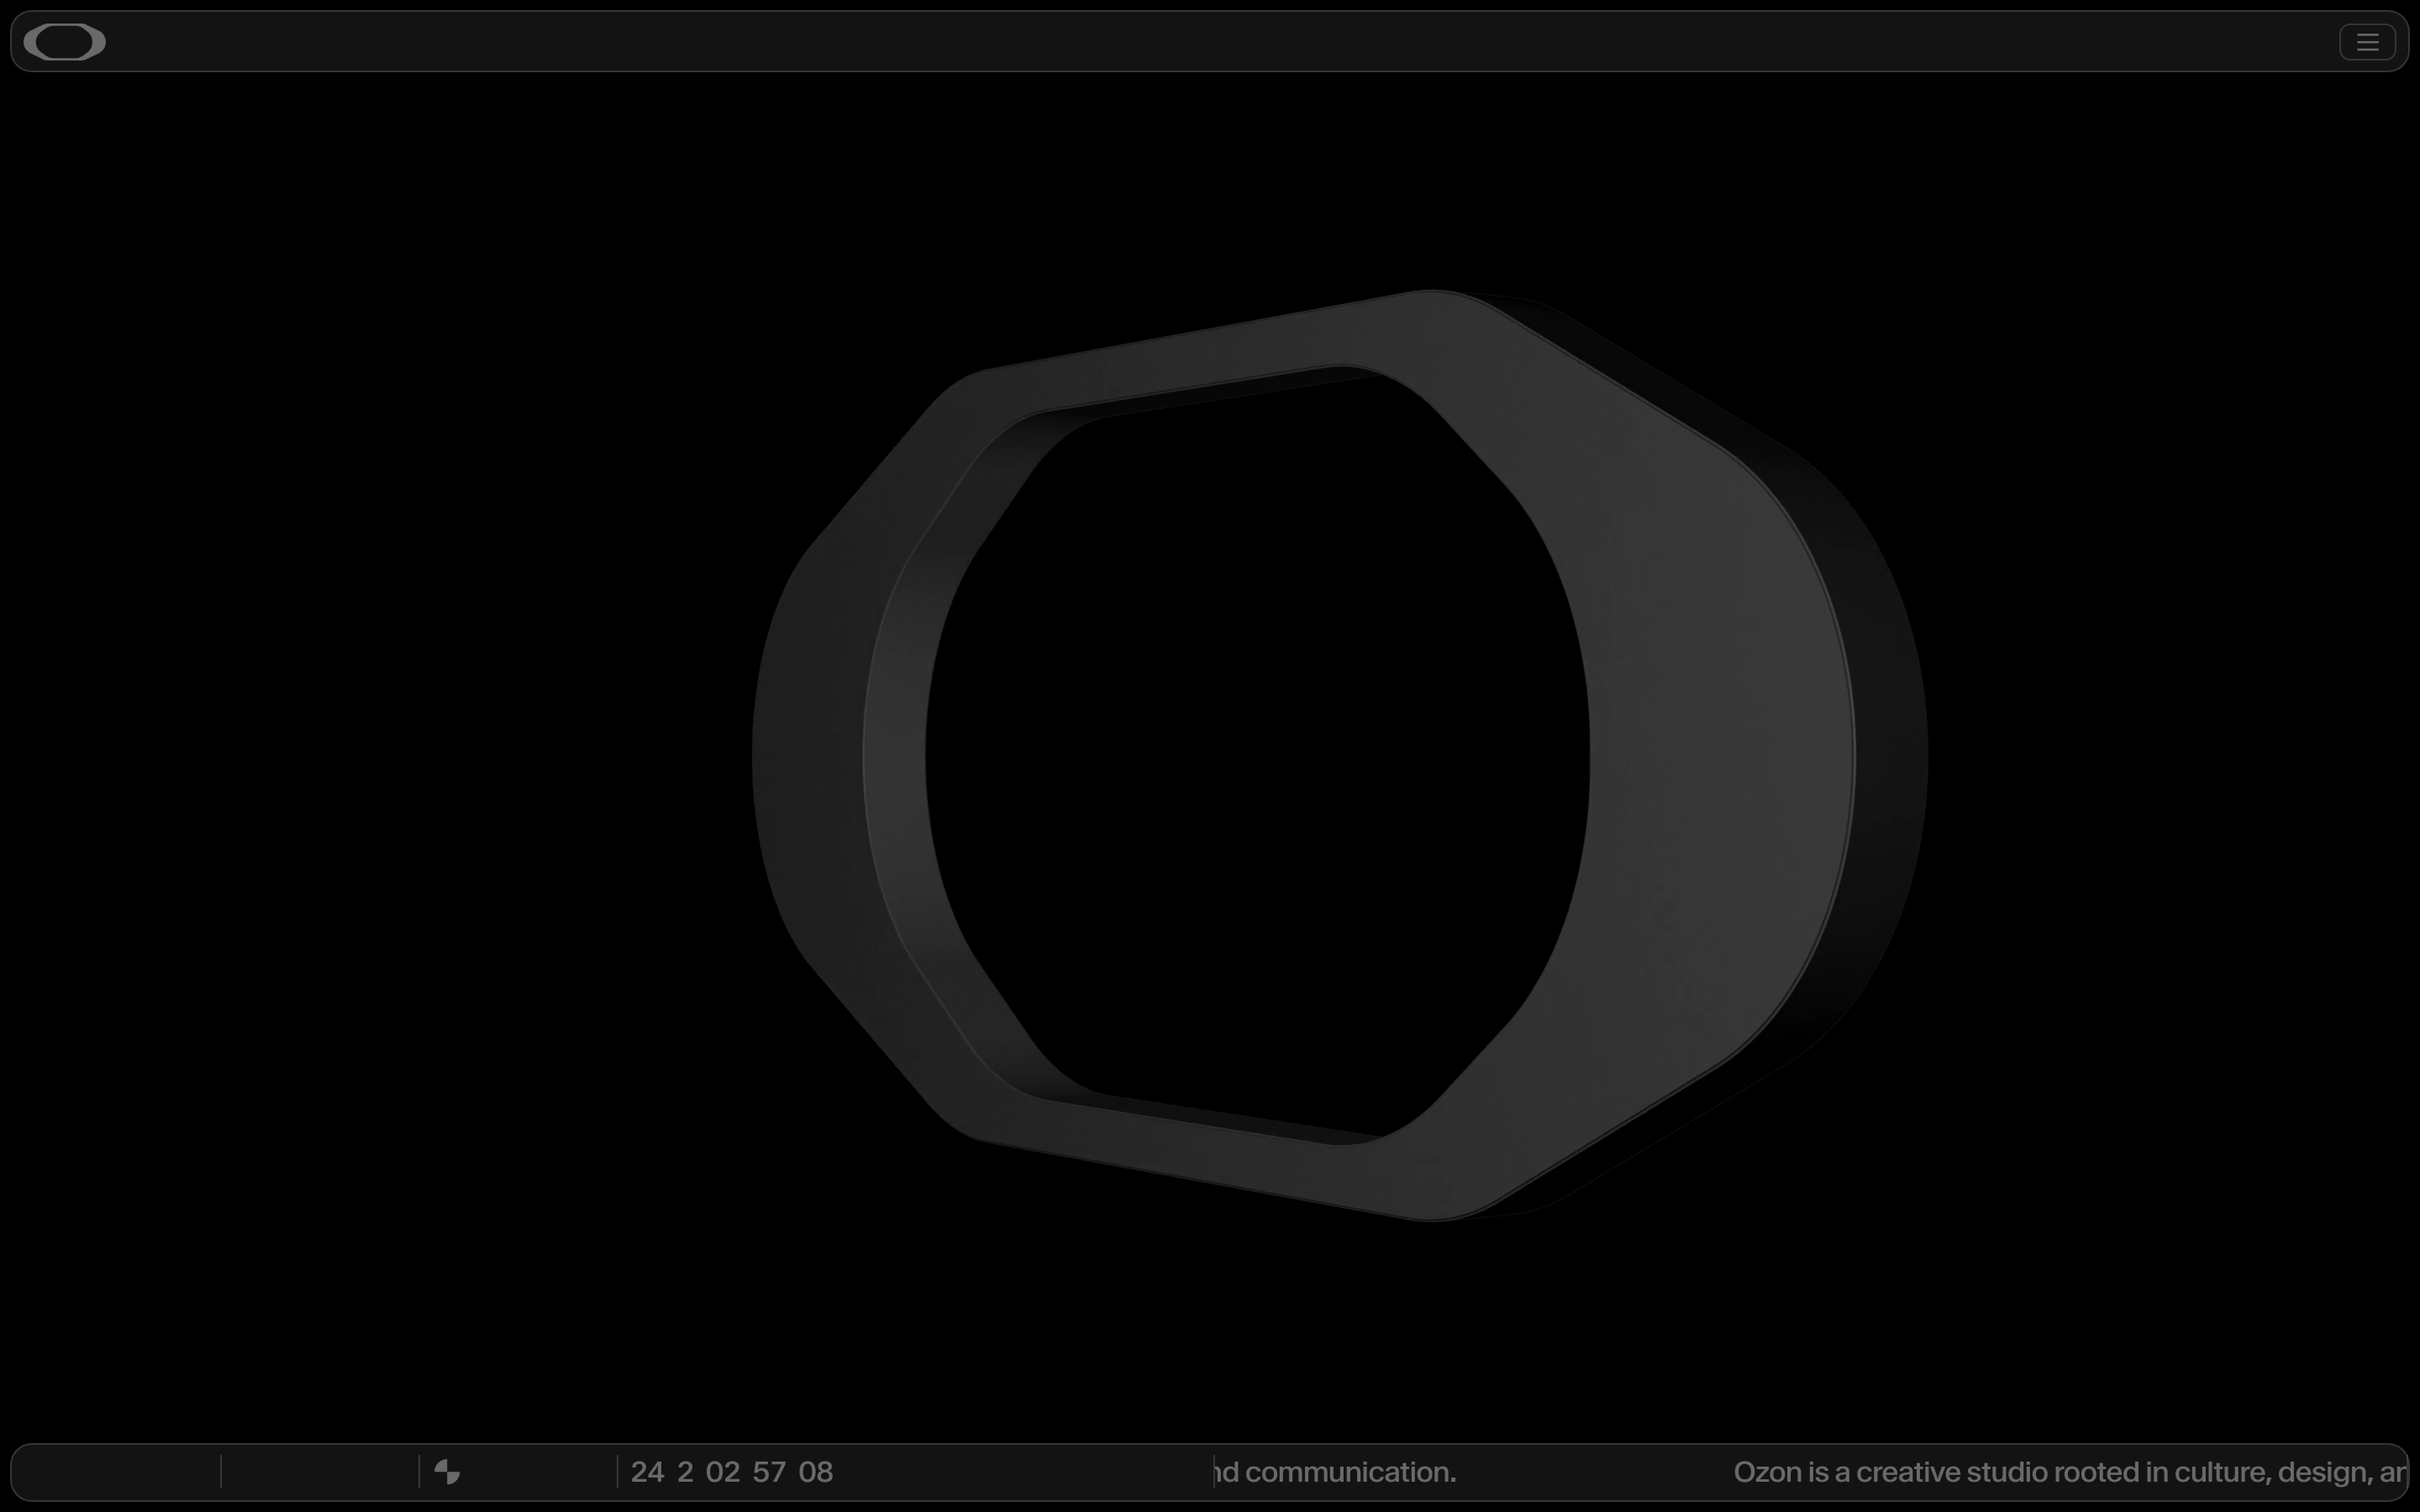Viewport: 2420px width, 1512px height.
Task: Click the empty first cell of bottom bar
Action: tap(117, 1472)
